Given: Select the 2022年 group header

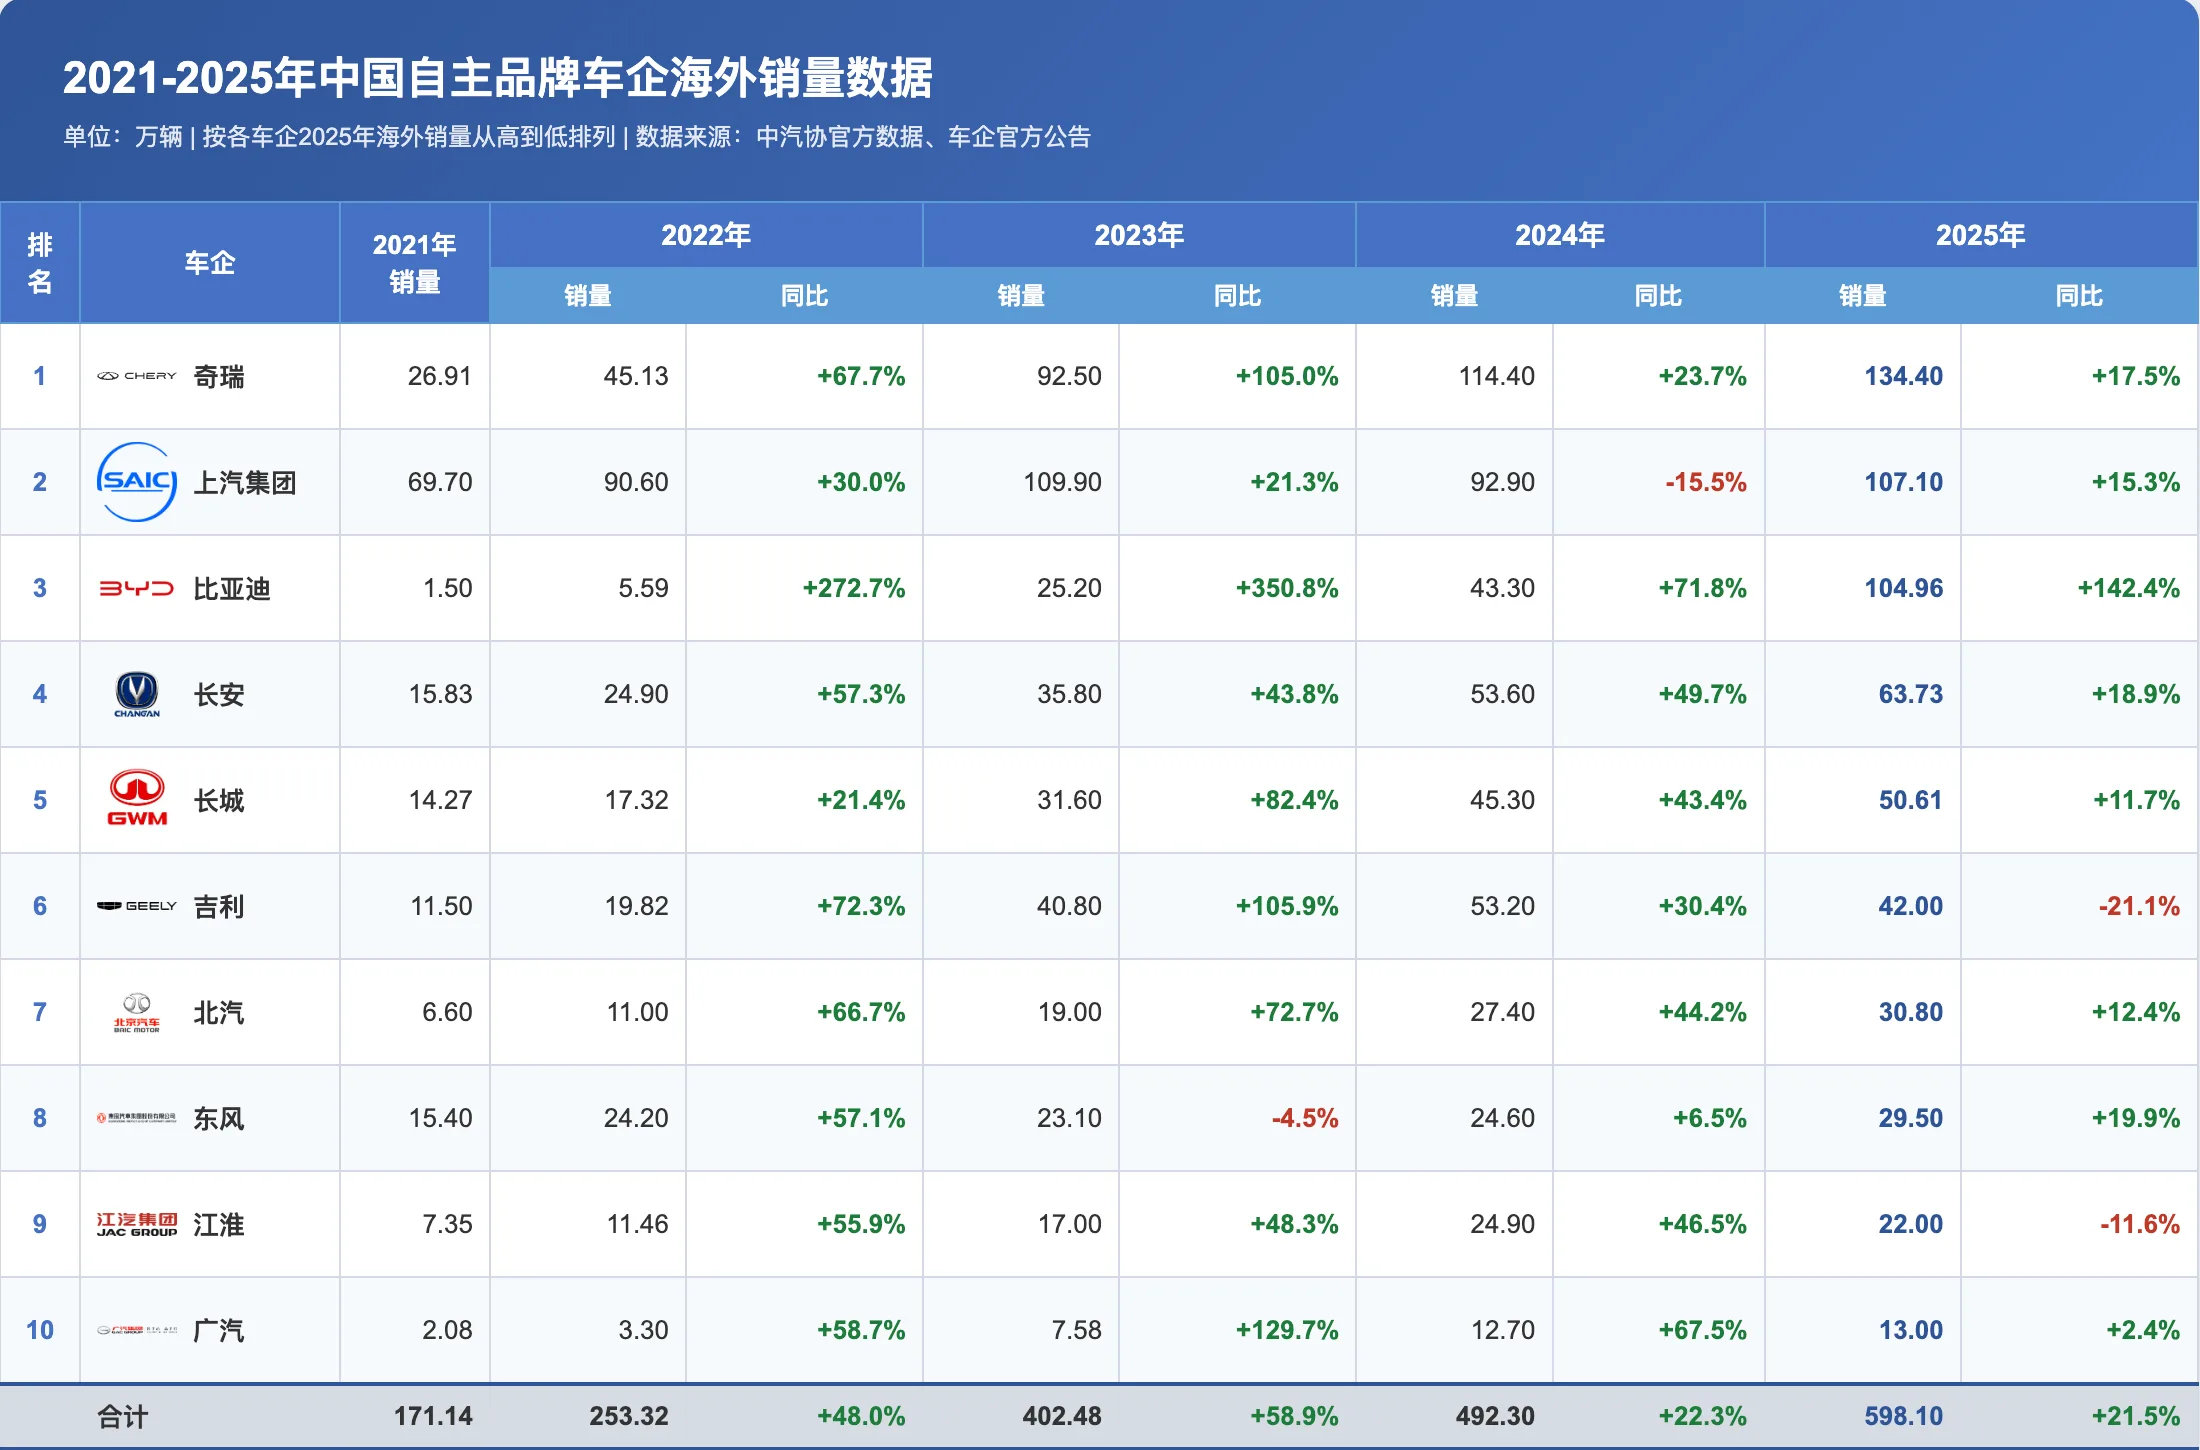Looking at the screenshot, I should (706, 235).
